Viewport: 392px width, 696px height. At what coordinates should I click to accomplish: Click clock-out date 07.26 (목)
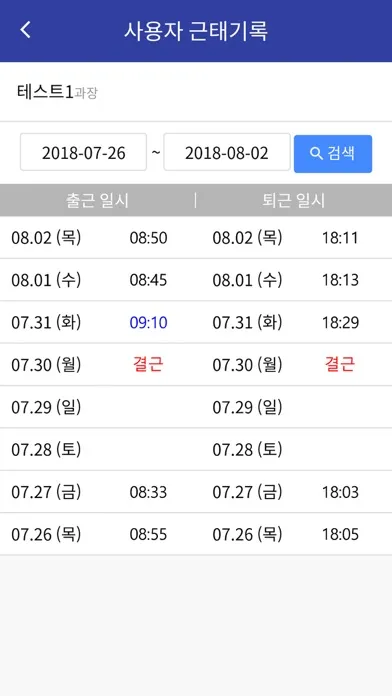point(247,534)
